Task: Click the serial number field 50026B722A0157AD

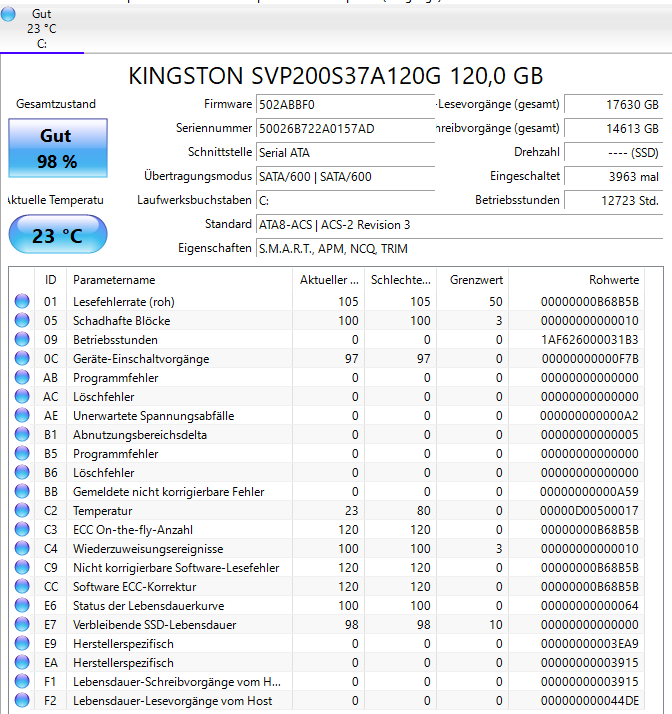Action: point(345,129)
